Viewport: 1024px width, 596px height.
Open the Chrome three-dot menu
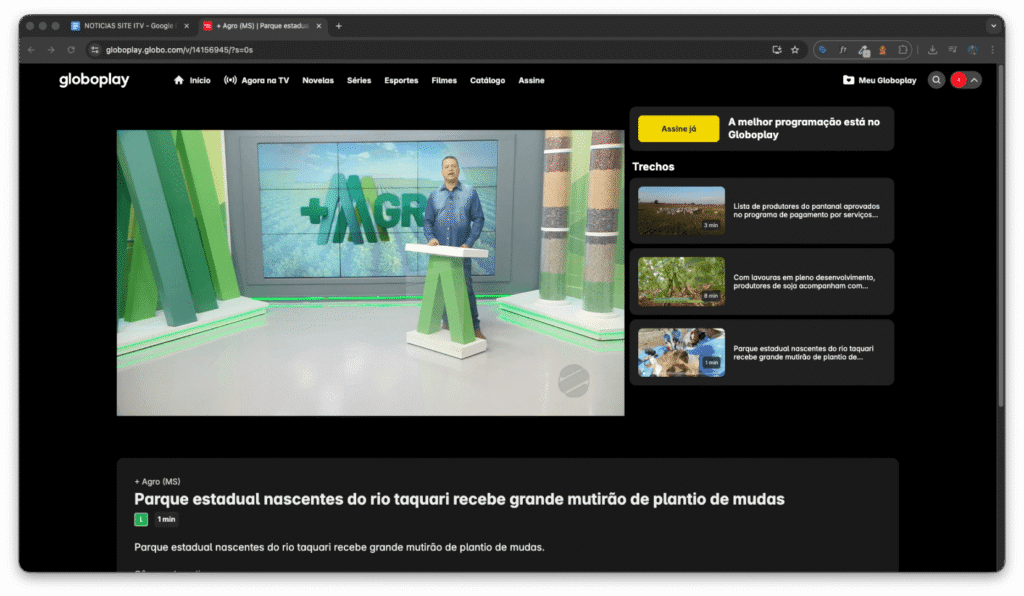point(992,50)
